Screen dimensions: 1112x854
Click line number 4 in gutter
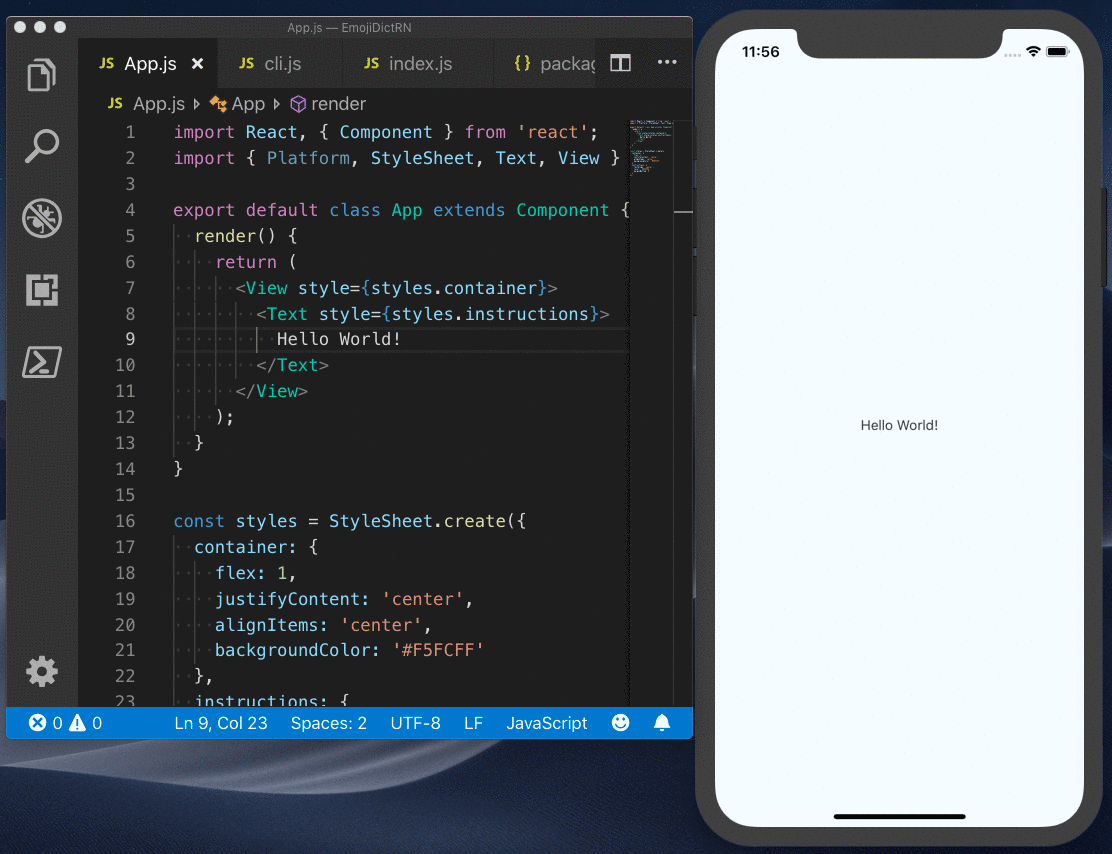tap(130, 210)
